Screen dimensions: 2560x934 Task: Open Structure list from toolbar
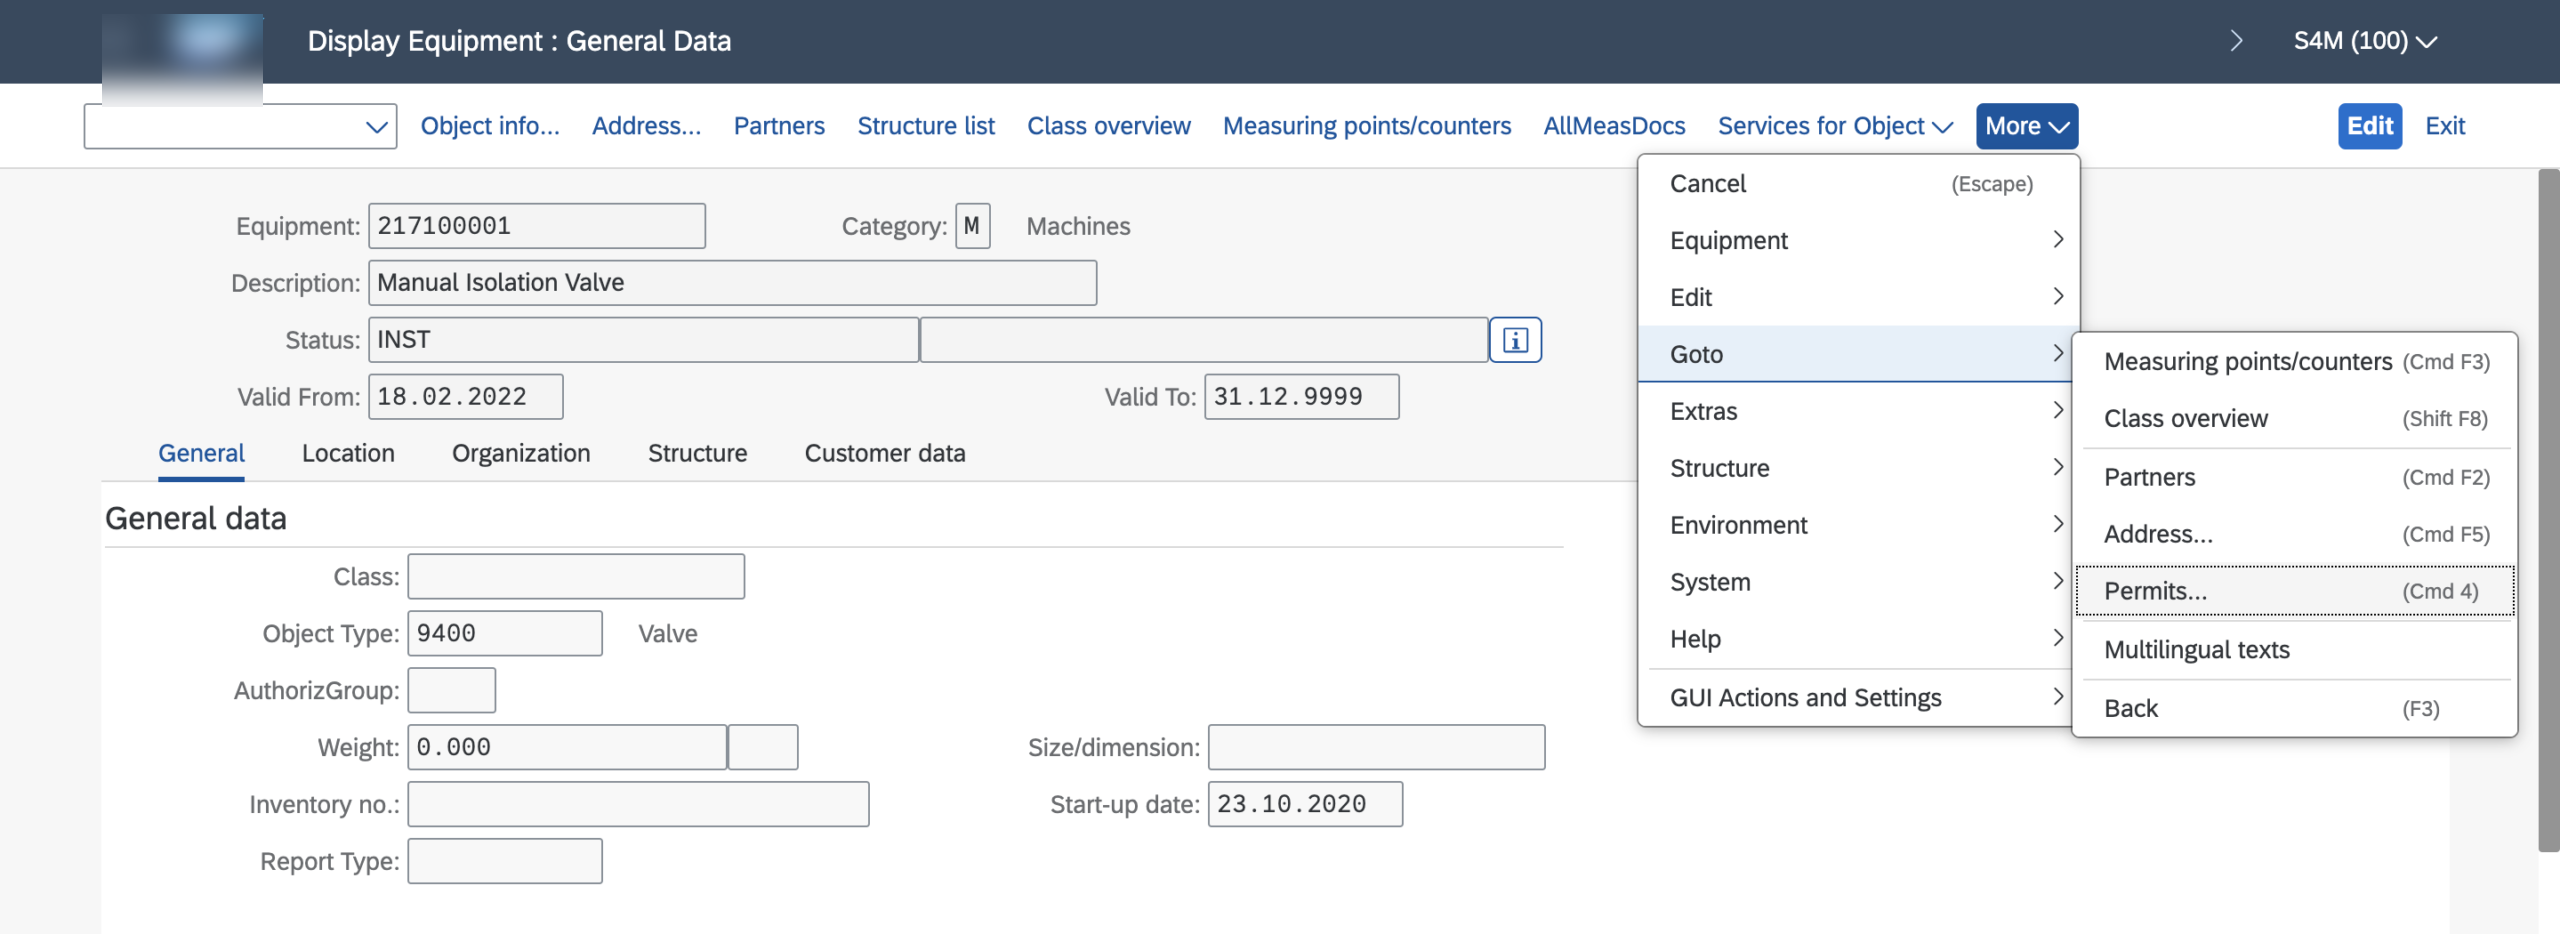point(926,126)
